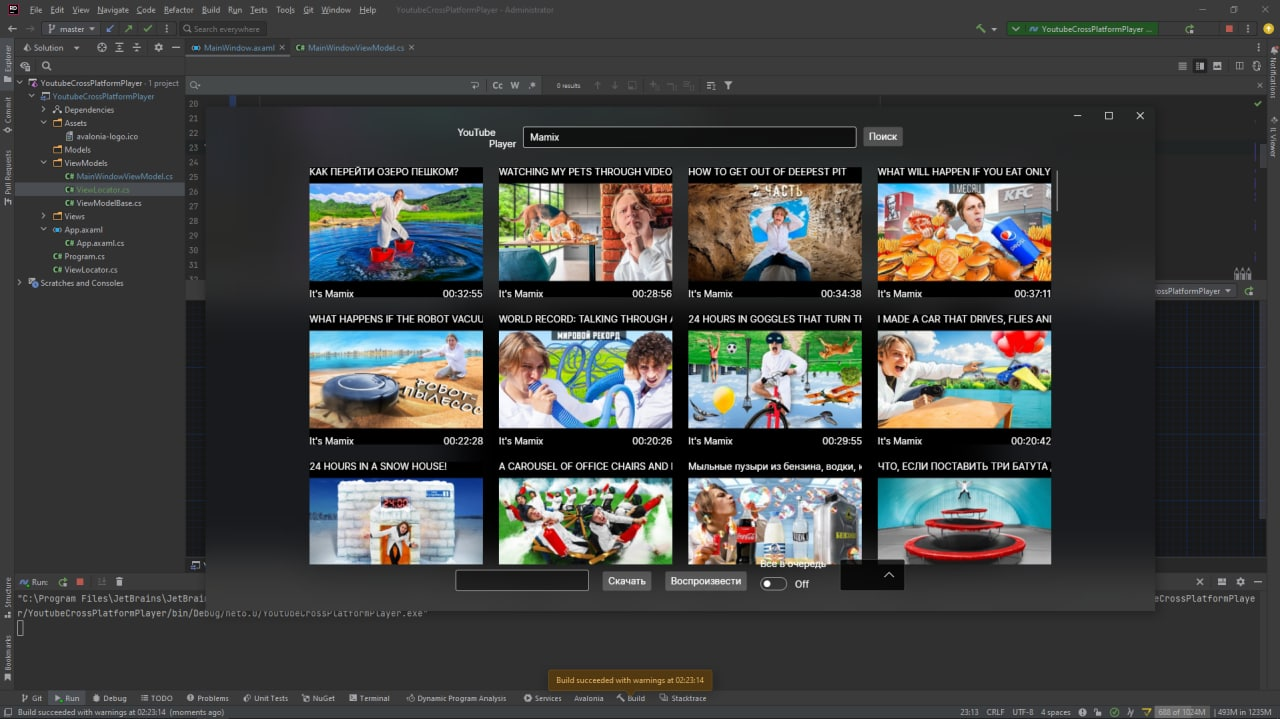Click the locate file crosshair icon in Explorer
Screen dimensions: 1280x719
tap(101, 47)
